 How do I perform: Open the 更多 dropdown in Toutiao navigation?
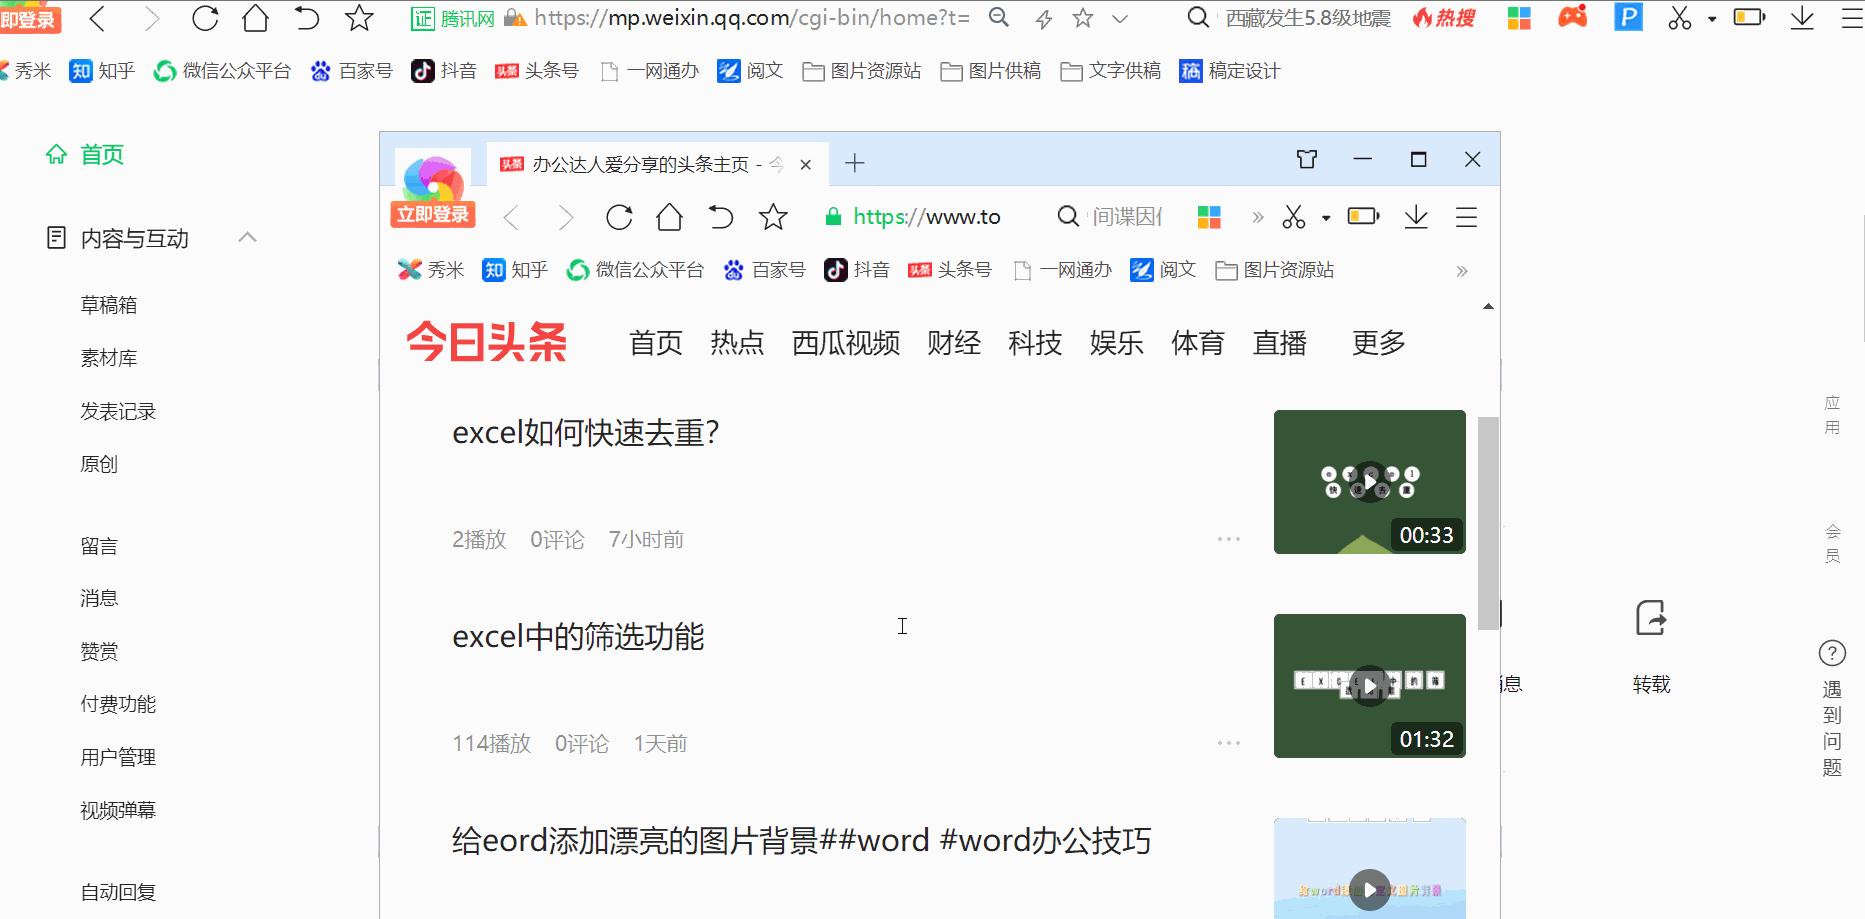(x=1377, y=343)
